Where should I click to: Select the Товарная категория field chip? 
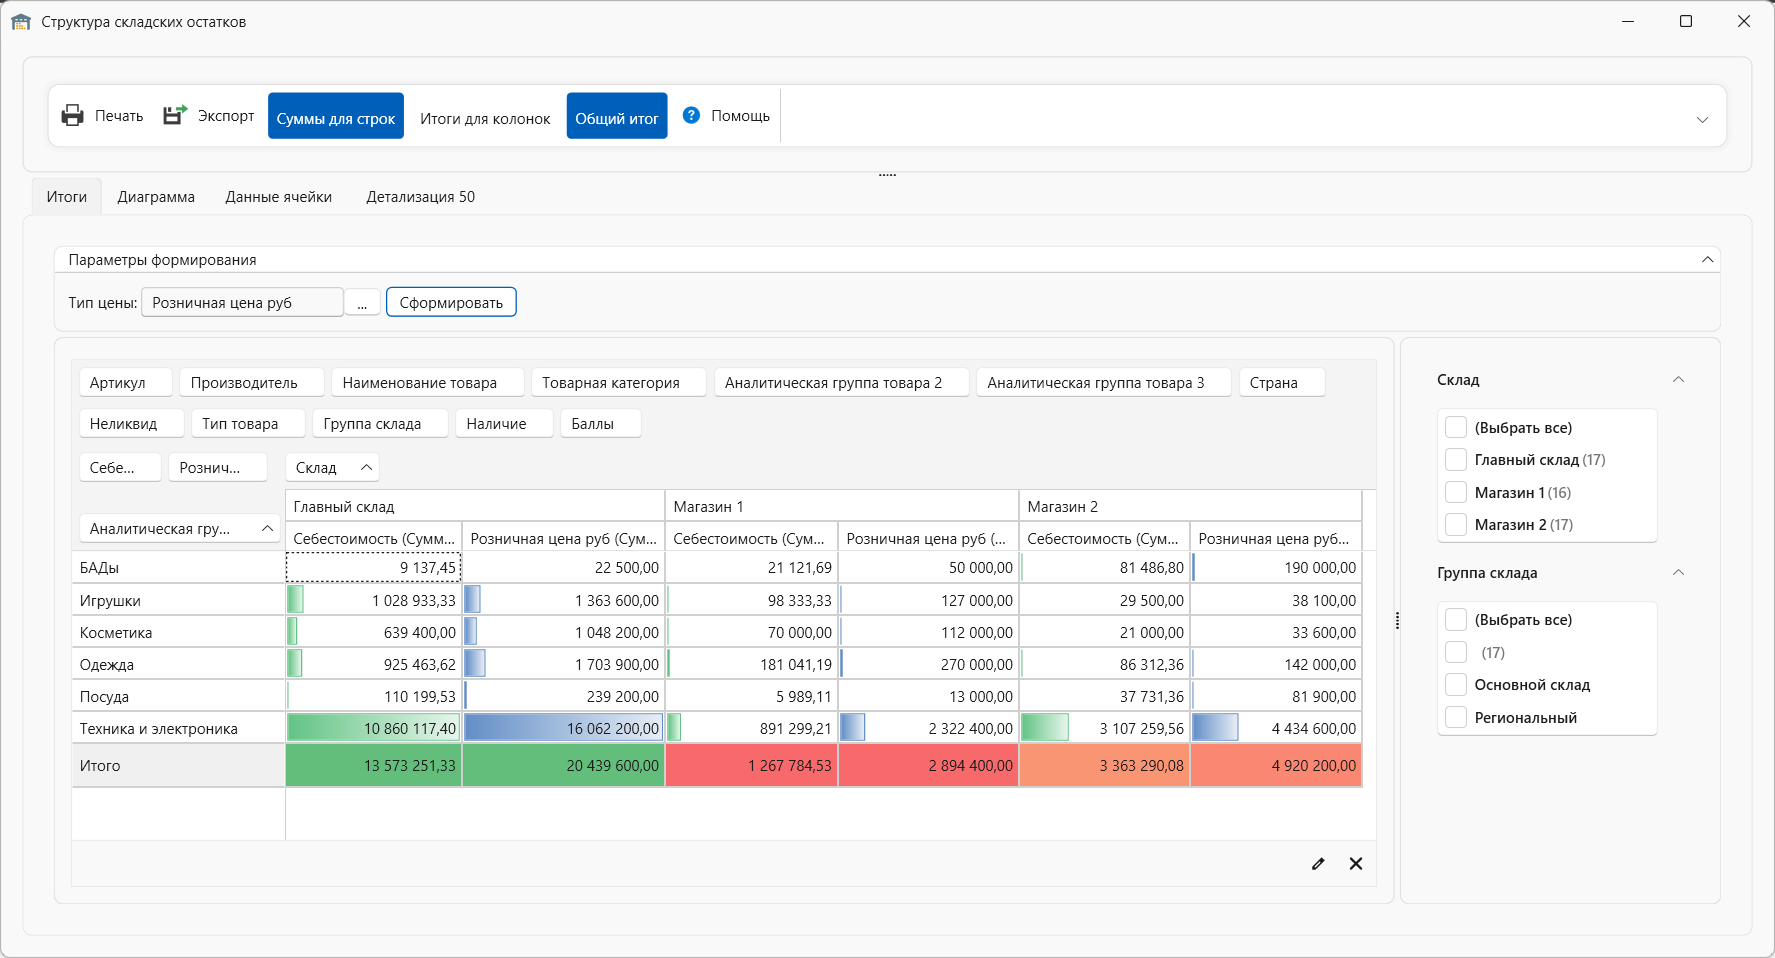click(619, 382)
